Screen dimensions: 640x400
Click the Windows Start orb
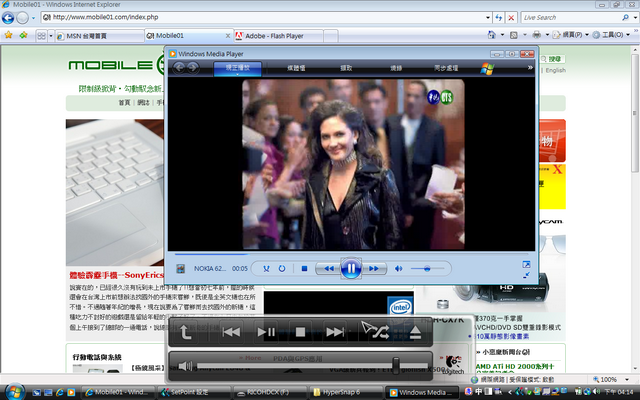14,392
